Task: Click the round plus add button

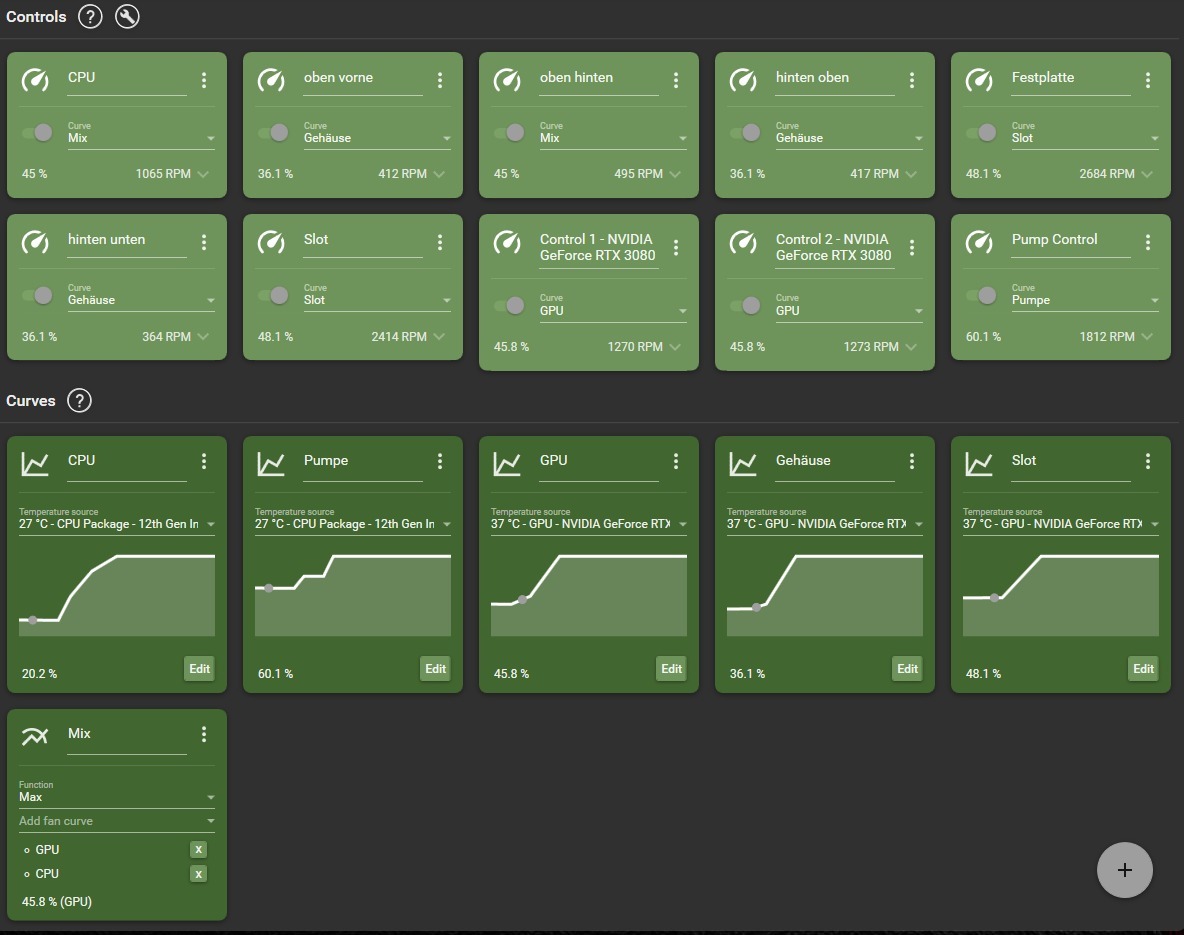Action: pyautogui.click(x=1124, y=870)
